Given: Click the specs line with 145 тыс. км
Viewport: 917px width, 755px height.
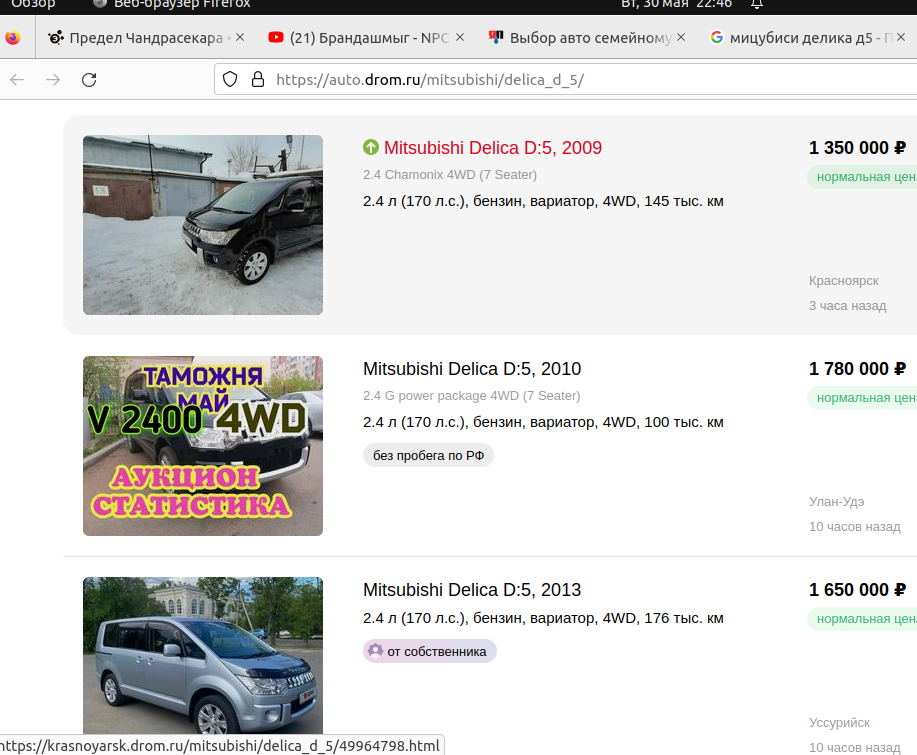Looking at the screenshot, I should point(543,201).
